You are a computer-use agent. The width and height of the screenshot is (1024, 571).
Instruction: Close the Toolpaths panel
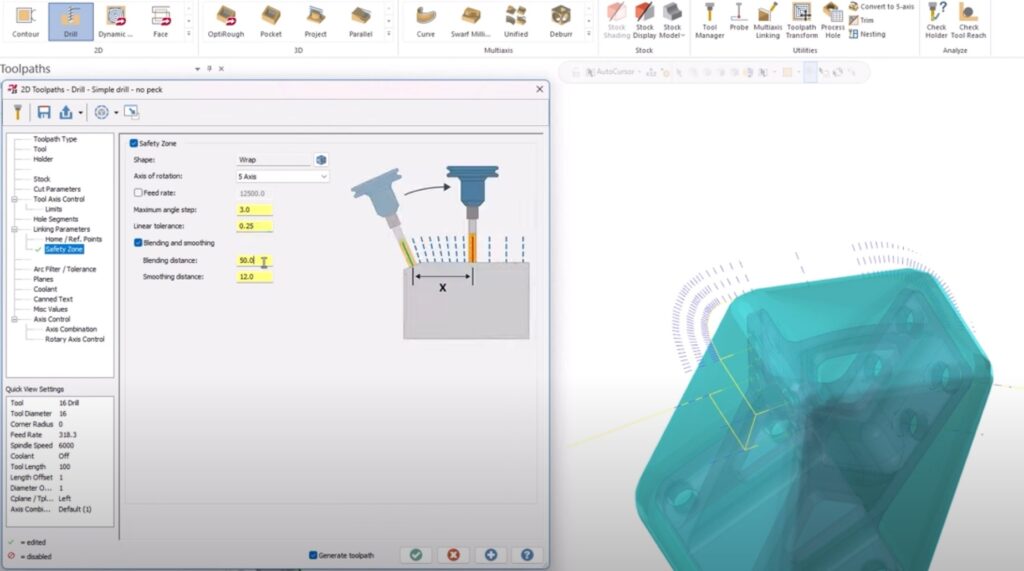tap(221, 69)
